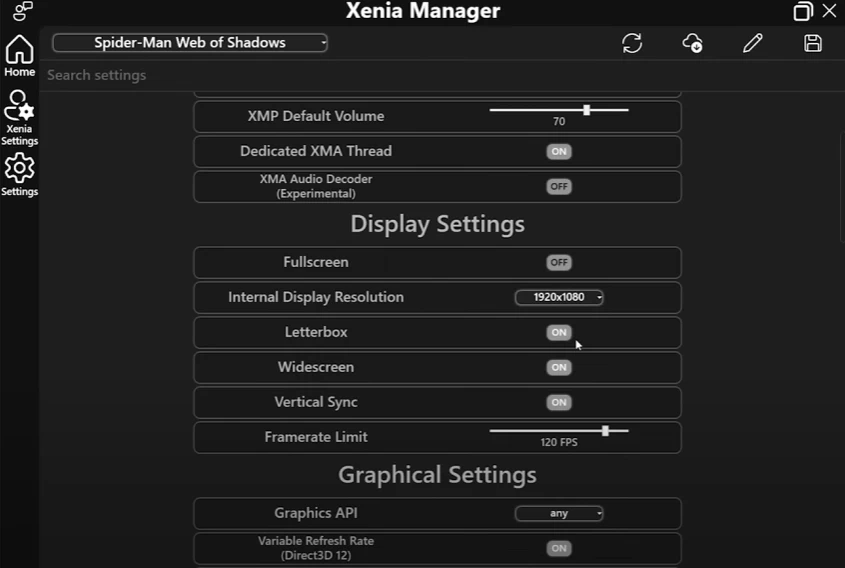Click the pencil edit icon
The image size is (845, 568).
[753, 43]
